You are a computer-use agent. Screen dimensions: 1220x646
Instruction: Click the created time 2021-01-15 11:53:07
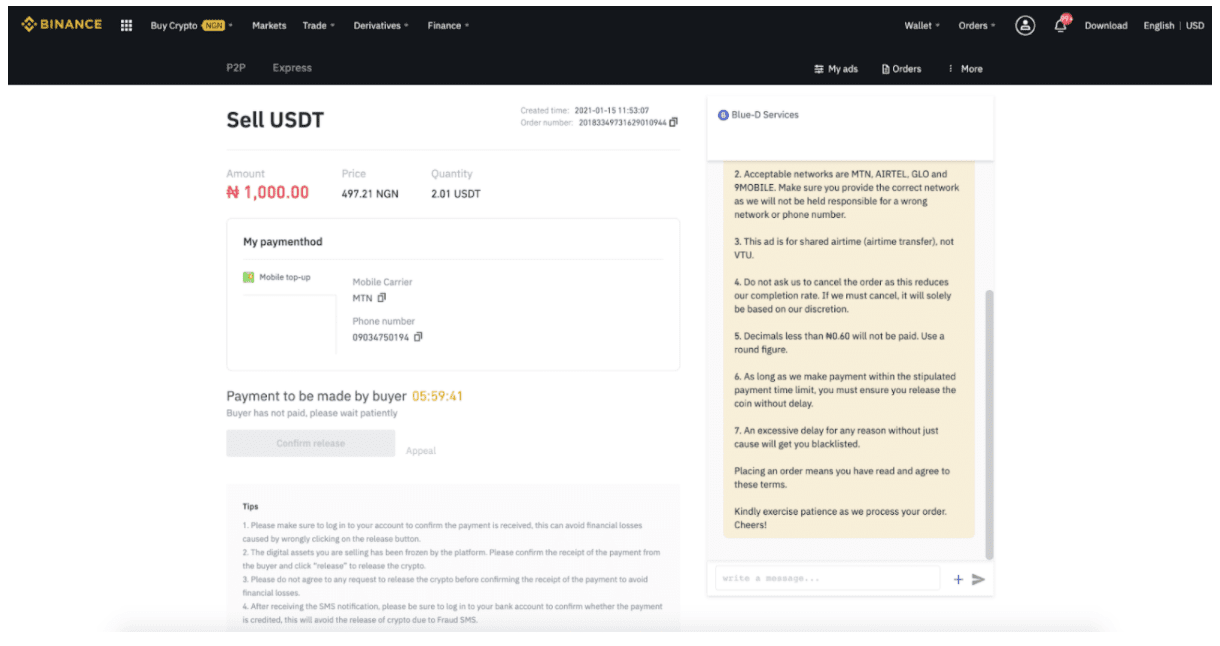pos(613,110)
